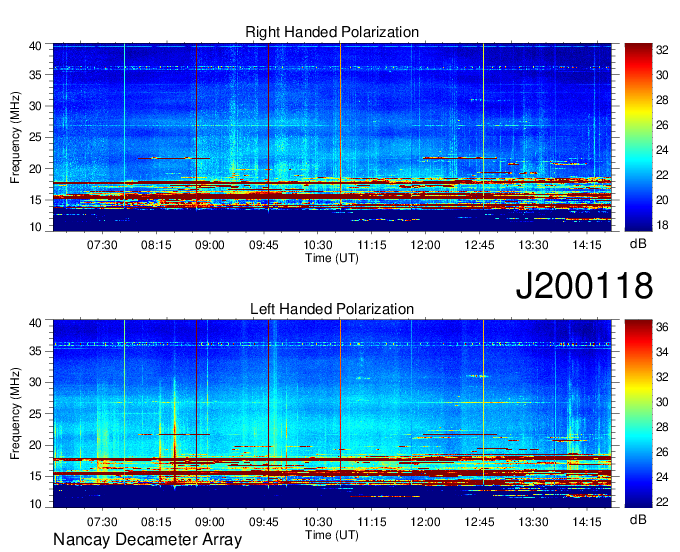Screen dimensions: 680x552
Task: Click 08:15 time tick on left-handed plot
Action: (x=156, y=522)
